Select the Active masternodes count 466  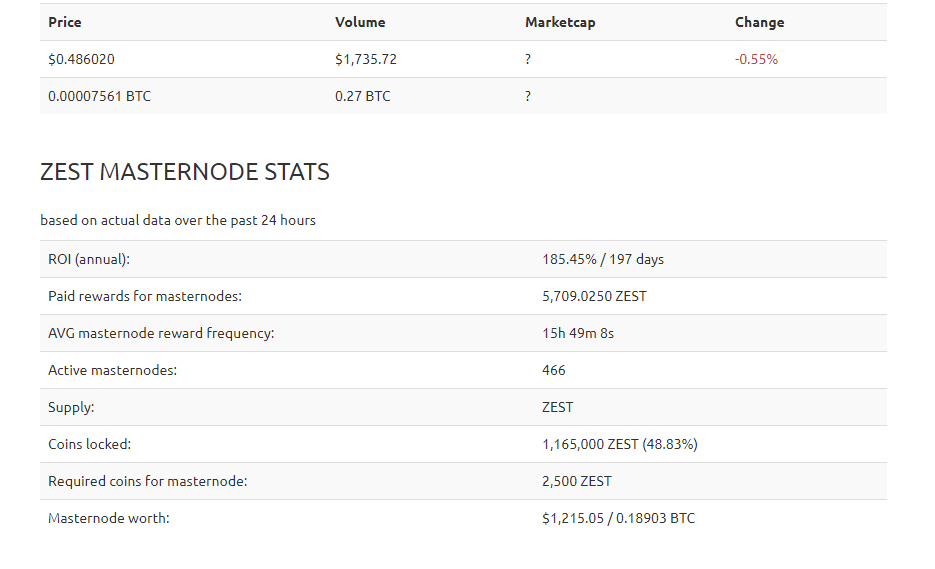click(553, 370)
